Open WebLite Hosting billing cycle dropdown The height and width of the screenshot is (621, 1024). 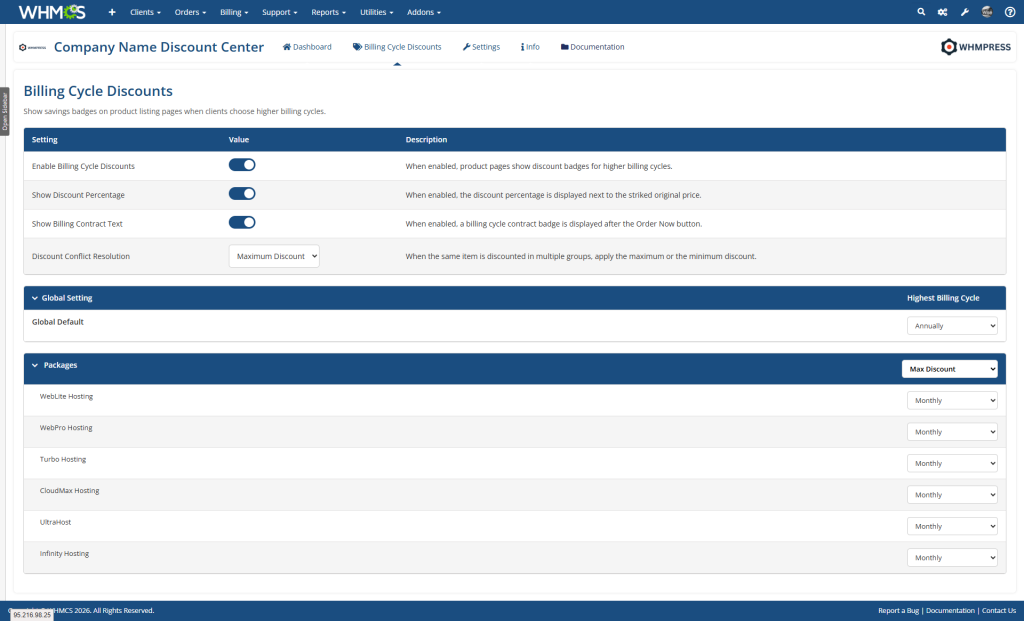coord(952,400)
